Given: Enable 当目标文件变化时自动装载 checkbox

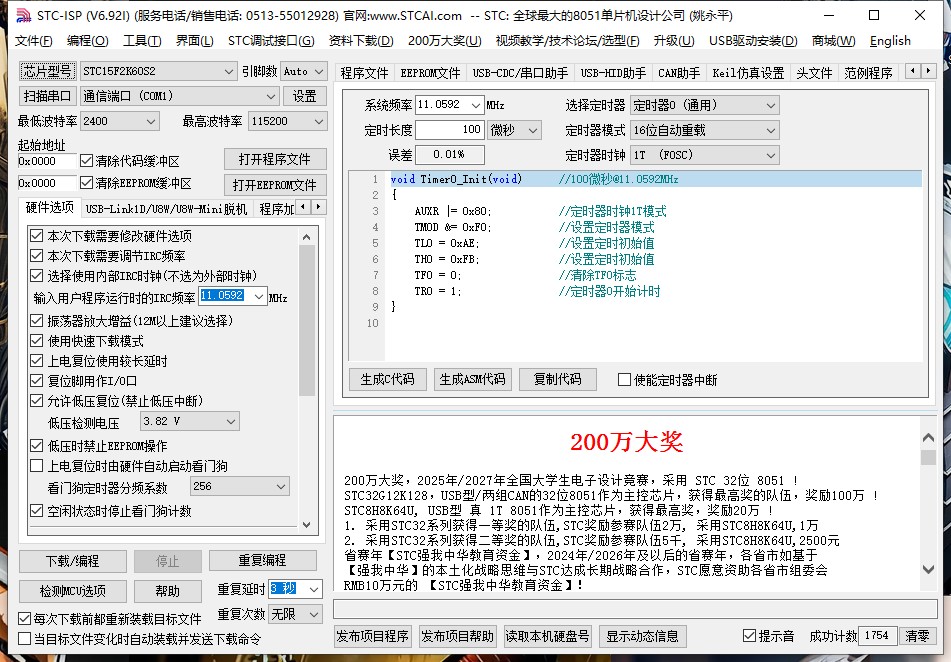Looking at the screenshot, I should tap(24, 638).
